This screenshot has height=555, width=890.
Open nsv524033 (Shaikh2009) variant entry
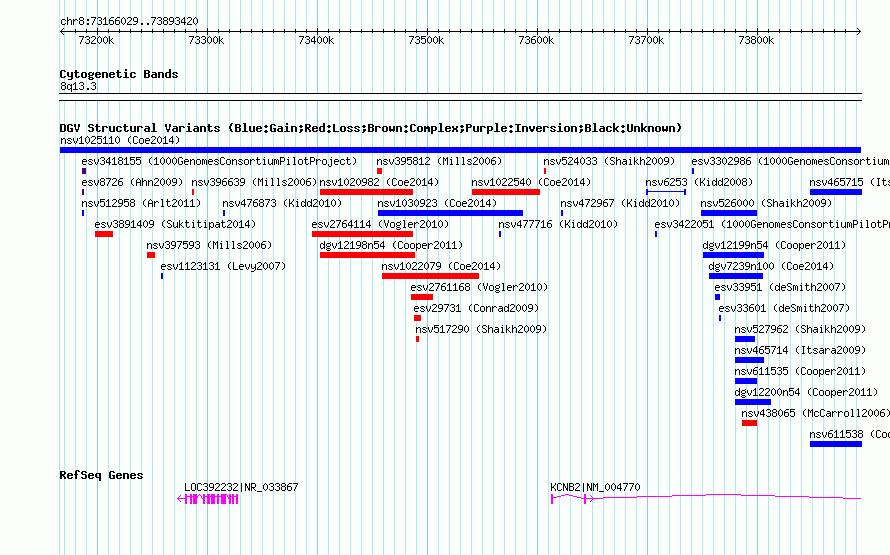click(x=609, y=161)
